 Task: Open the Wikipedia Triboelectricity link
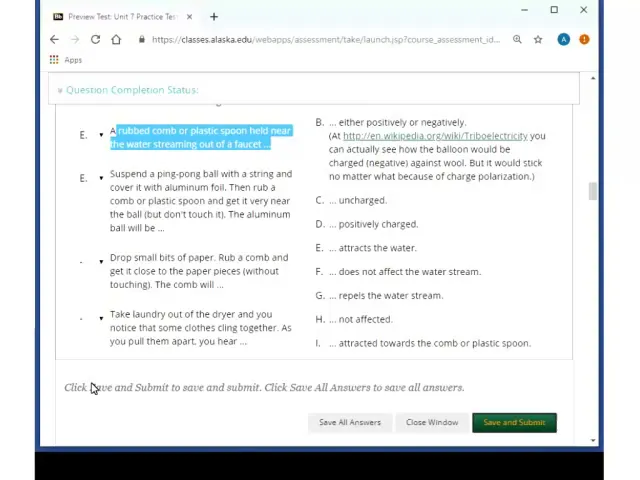pyautogui.click(x=435, y=136)
